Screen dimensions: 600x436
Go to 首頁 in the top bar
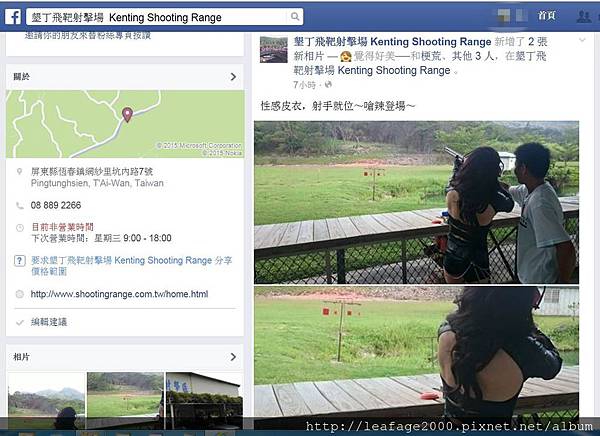coord(546,15)
